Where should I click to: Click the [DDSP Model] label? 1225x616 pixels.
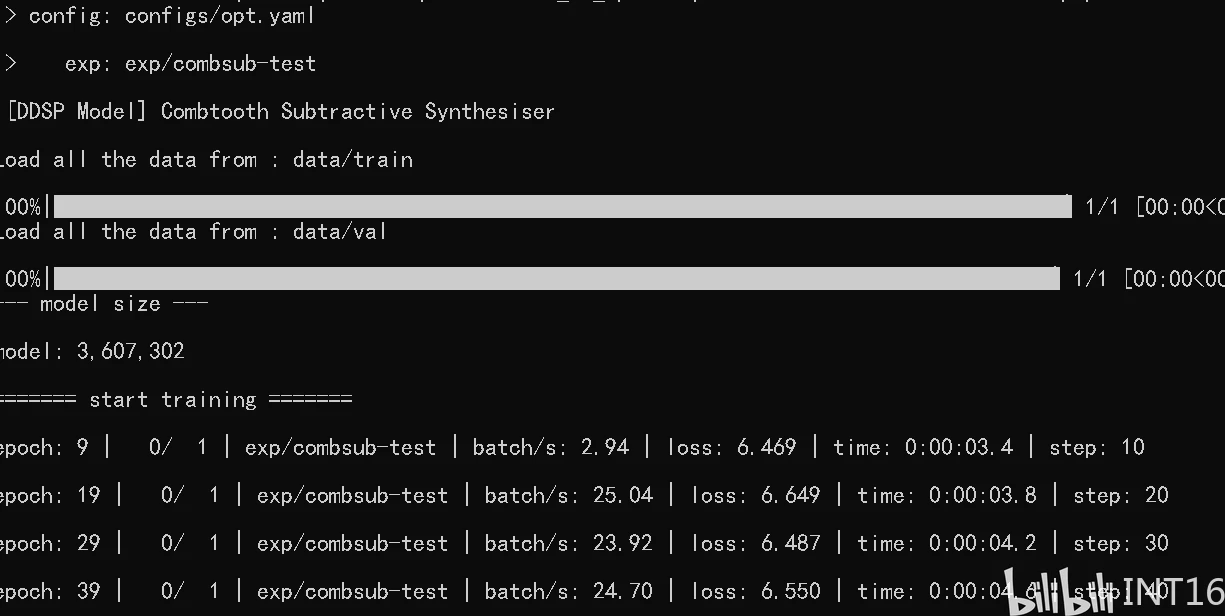point(76,111)
